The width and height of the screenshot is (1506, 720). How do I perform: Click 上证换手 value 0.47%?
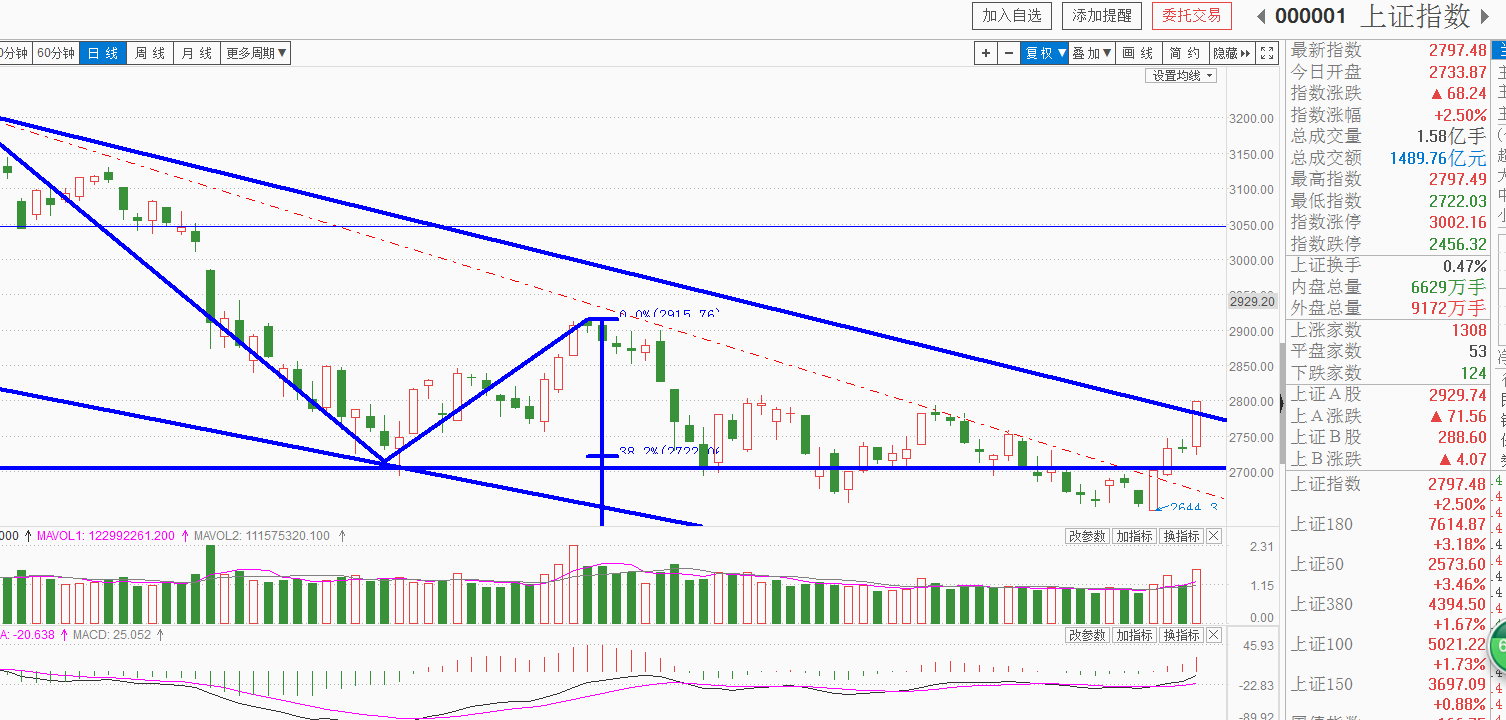pos(1465,266)
